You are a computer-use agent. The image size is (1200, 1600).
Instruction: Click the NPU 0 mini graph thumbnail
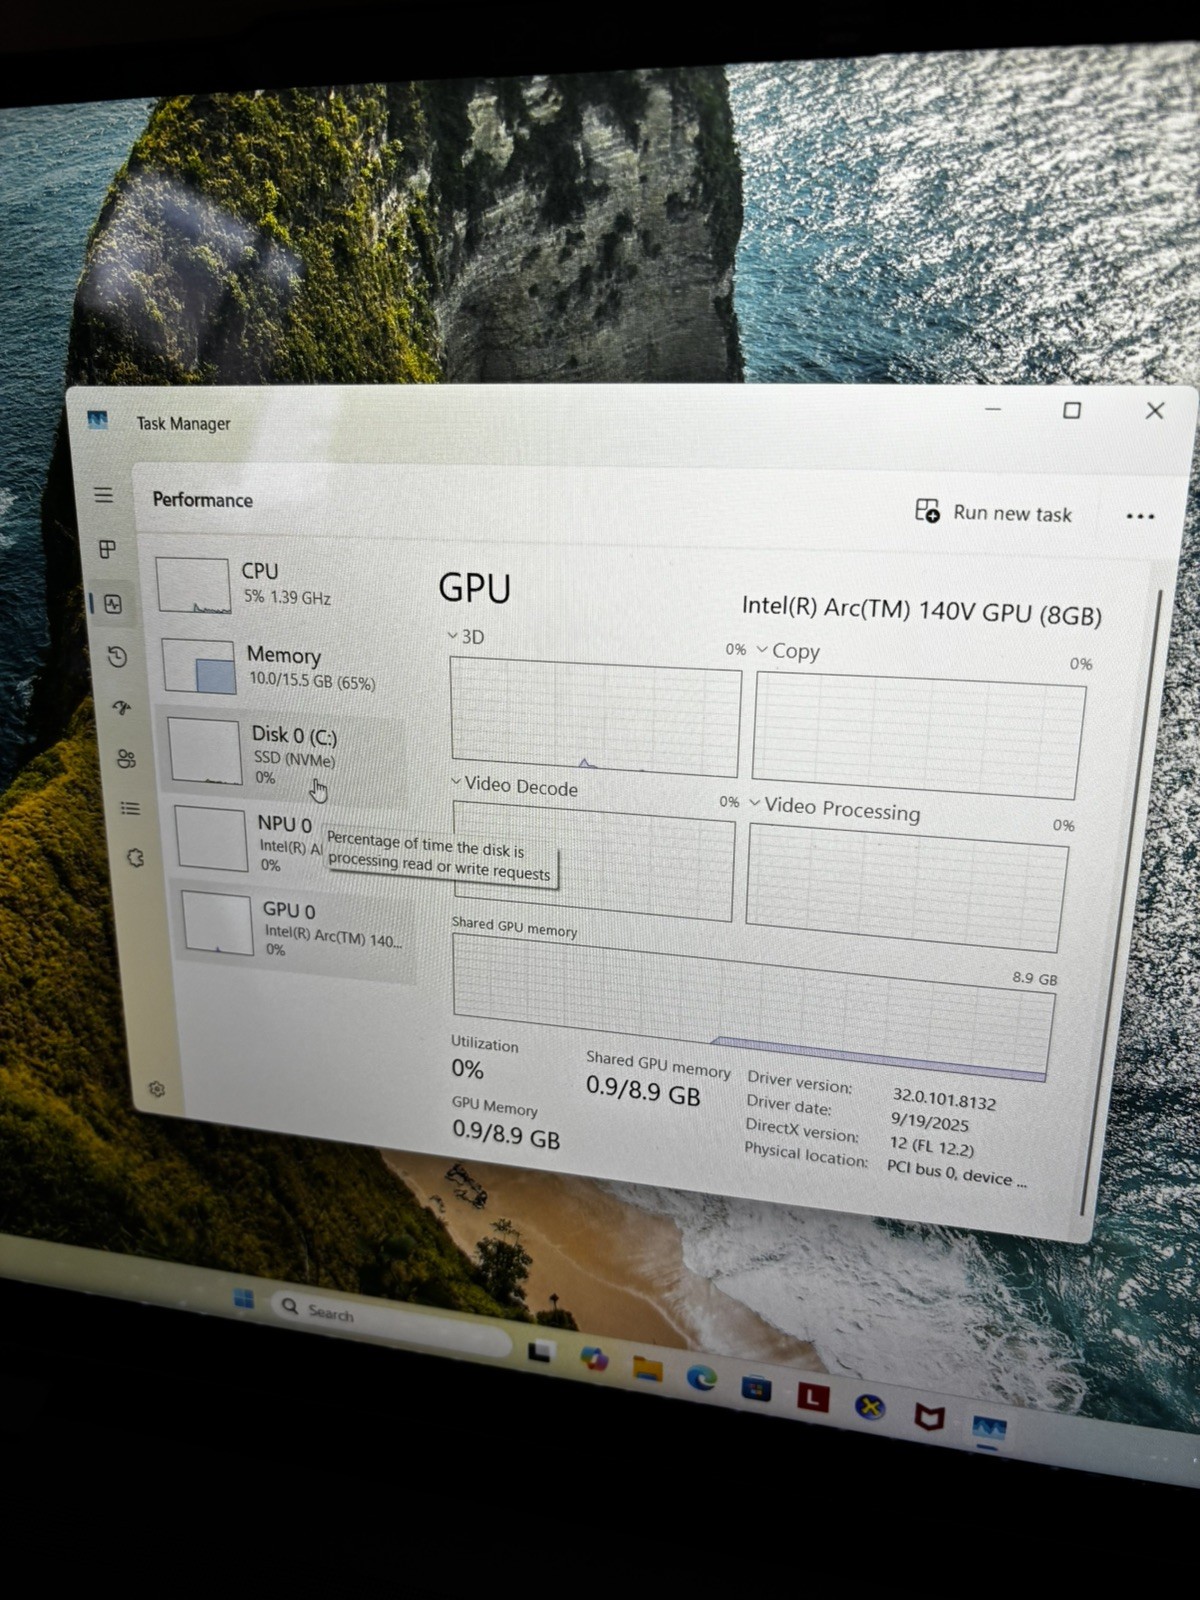pos(210,838)
